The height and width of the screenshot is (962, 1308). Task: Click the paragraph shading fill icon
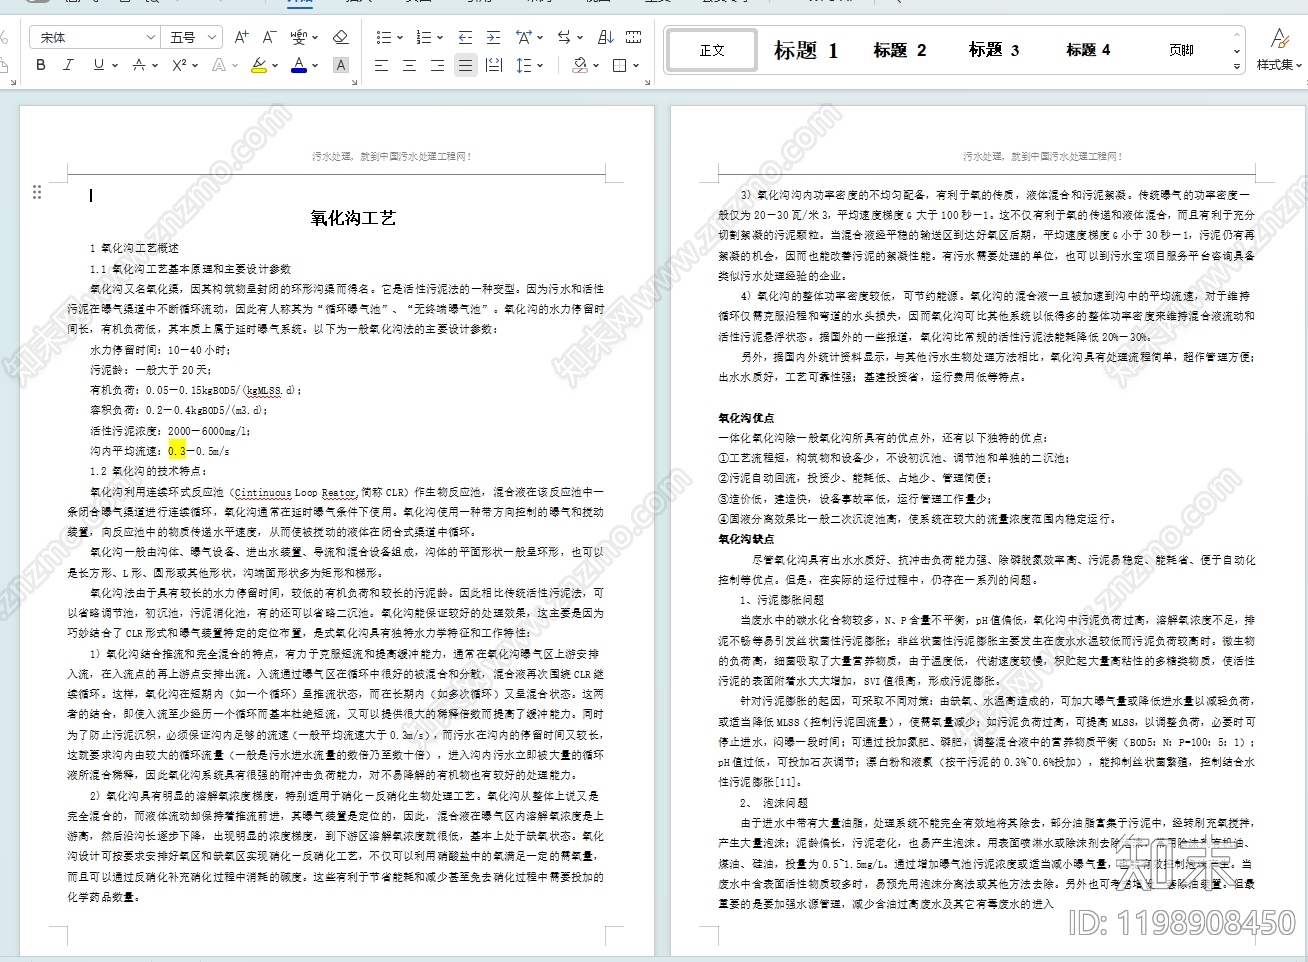click(x=578, y=65)
